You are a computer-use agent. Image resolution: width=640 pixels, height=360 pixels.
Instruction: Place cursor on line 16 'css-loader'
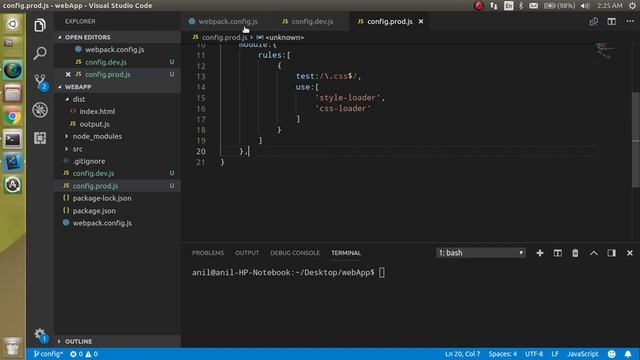coord(343,109)
